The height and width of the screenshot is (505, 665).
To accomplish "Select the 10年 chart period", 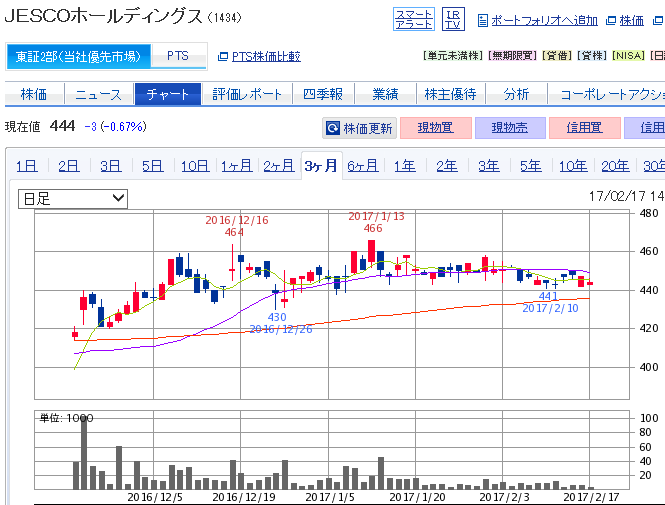I will pyautogui.click(x=573, y=166).
